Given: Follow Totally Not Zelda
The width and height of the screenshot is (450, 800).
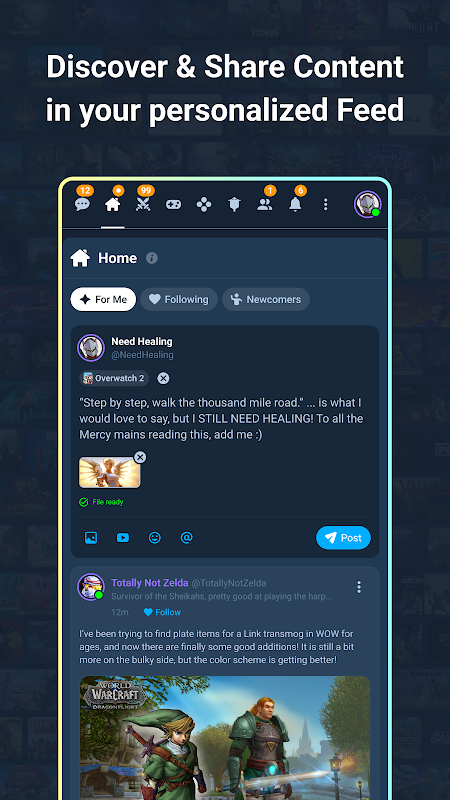Looking at the screenshot, I should (x=162, y=612).
